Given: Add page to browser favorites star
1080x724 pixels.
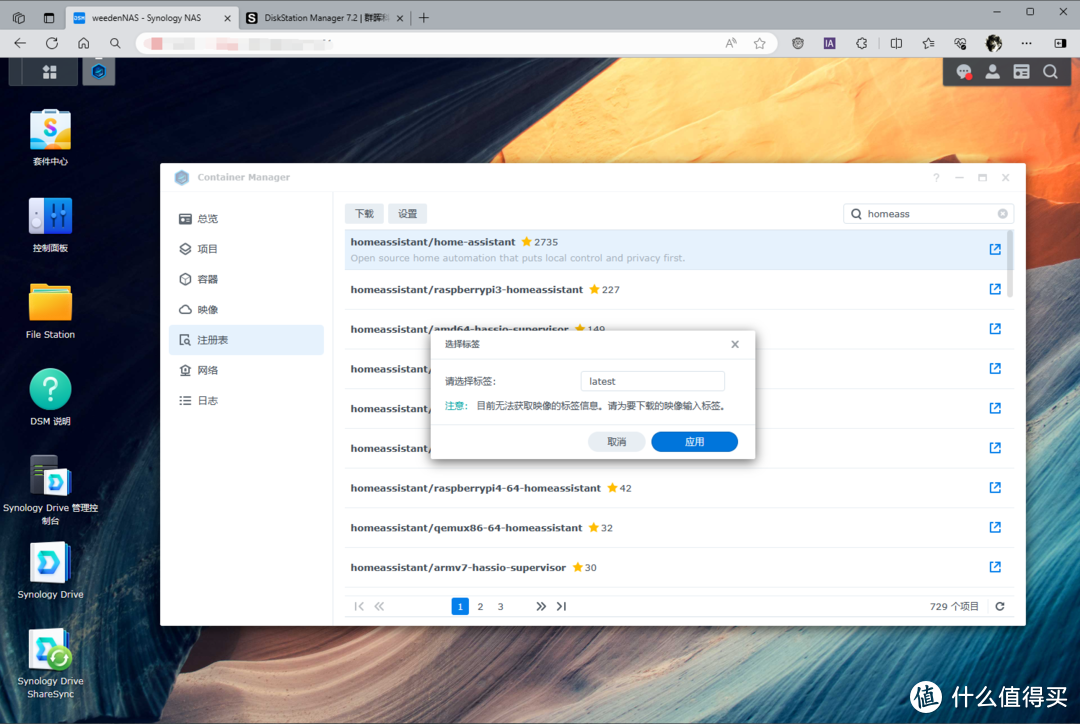Looking at the screenshot, I should pos(760,43).
